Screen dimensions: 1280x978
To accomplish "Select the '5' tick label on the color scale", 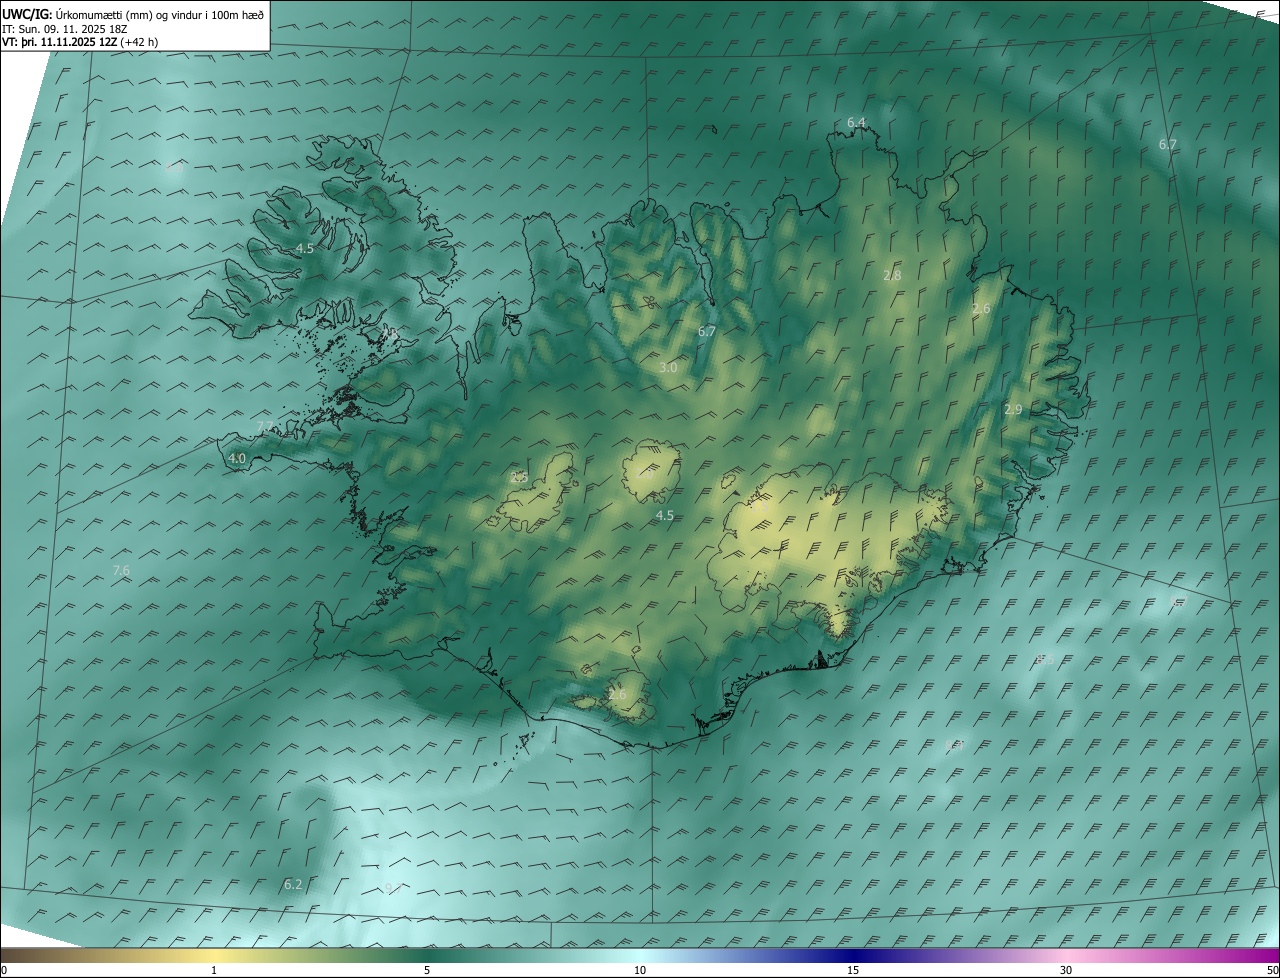I will click(x=427, y=970).
